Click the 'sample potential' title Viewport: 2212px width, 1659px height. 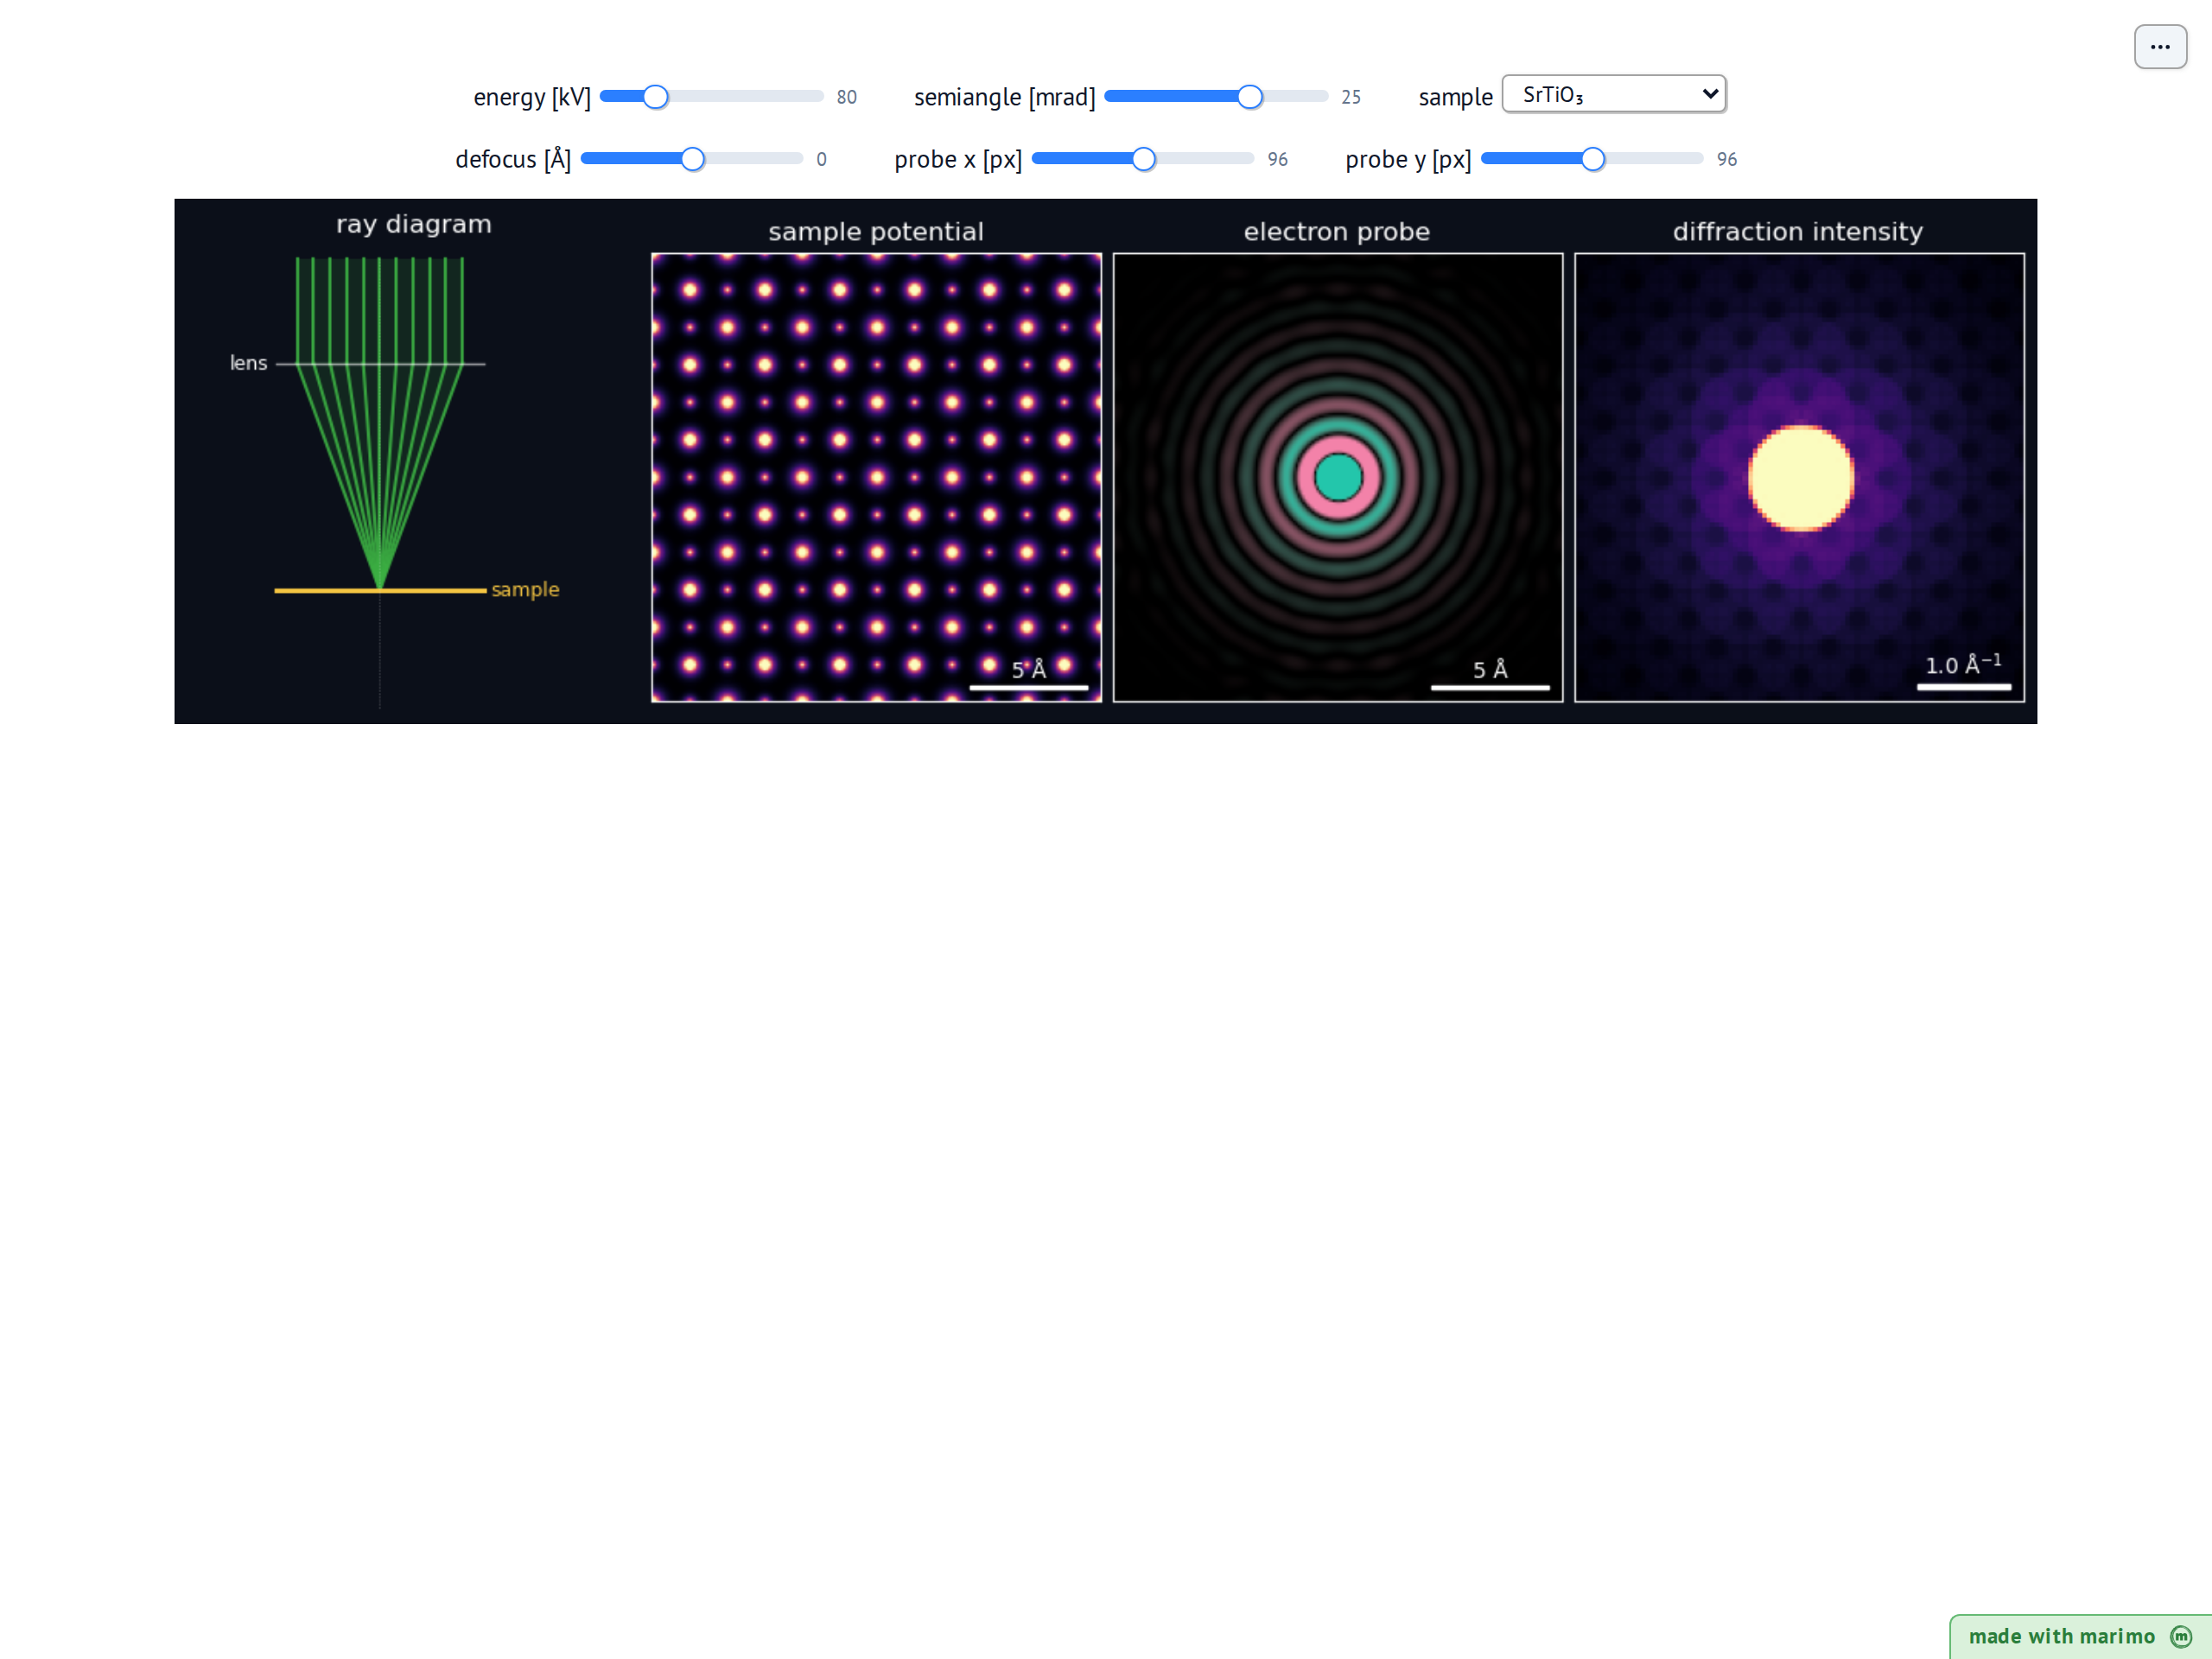(876, 232)
